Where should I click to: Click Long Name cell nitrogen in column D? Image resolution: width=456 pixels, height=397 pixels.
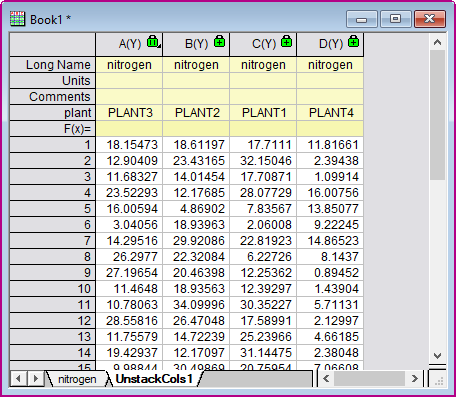pos(330,65)
